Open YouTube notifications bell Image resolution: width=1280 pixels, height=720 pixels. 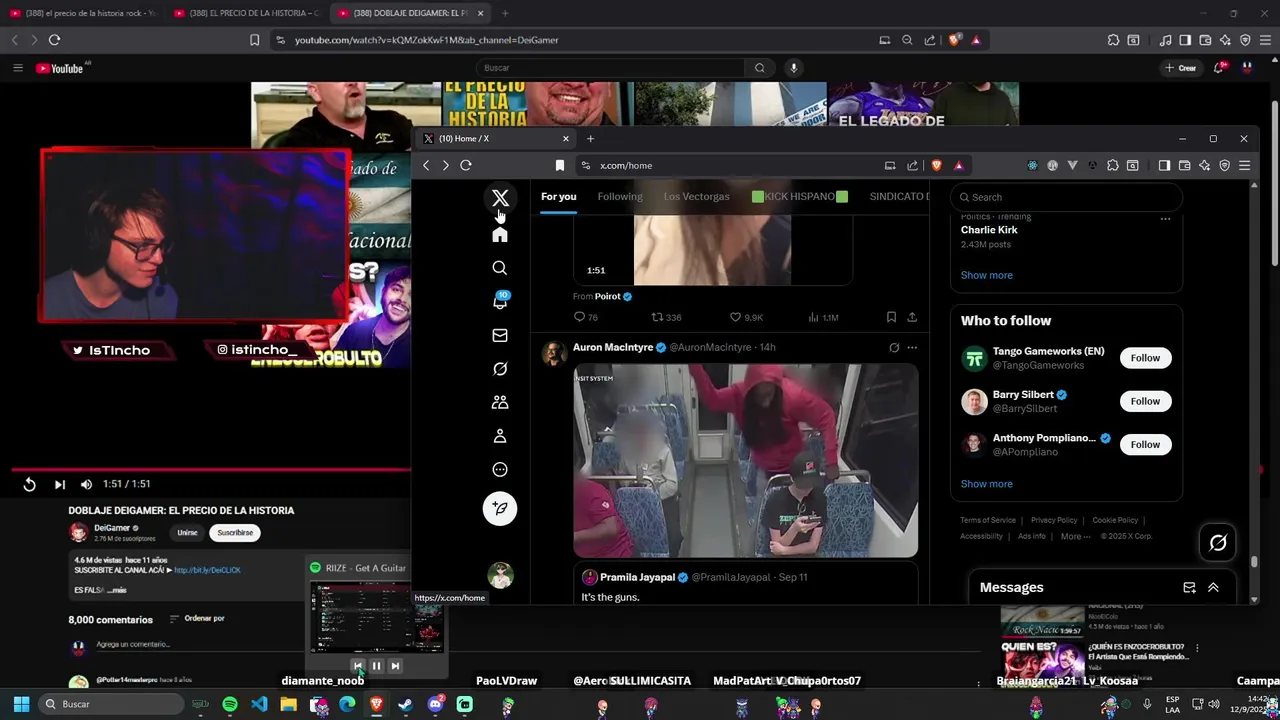coord(1219,68)
